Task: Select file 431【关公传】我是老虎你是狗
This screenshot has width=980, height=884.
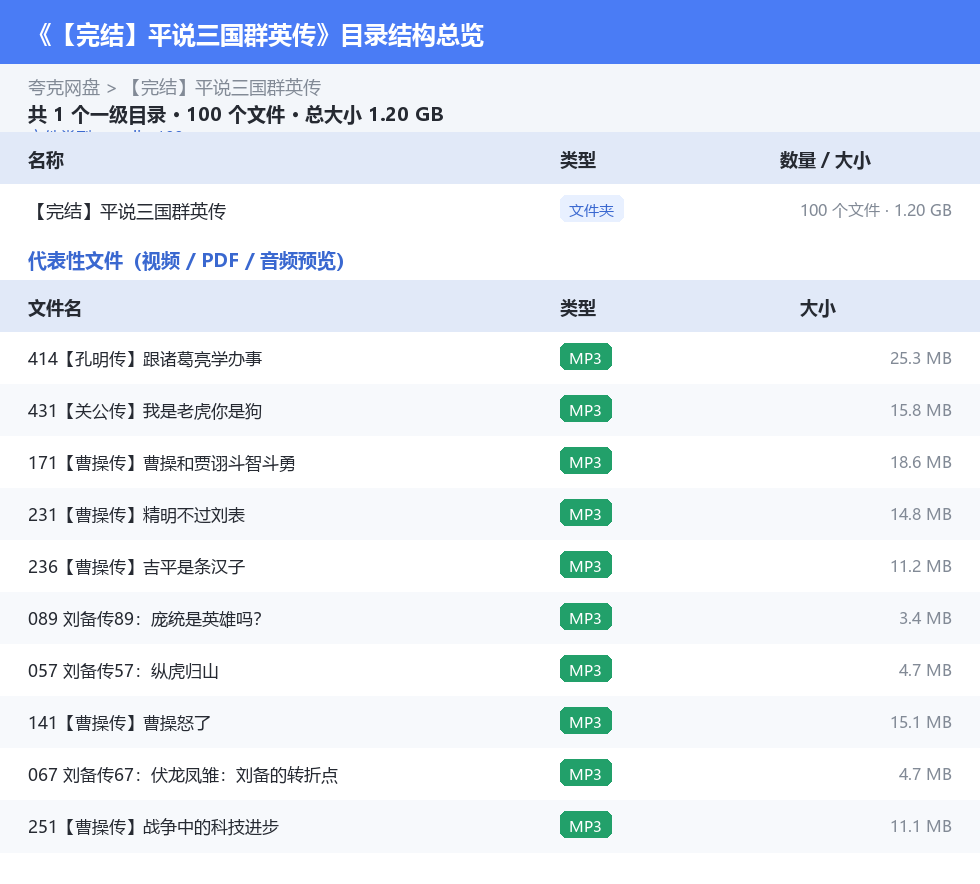Action: click(x=145, y=411)
